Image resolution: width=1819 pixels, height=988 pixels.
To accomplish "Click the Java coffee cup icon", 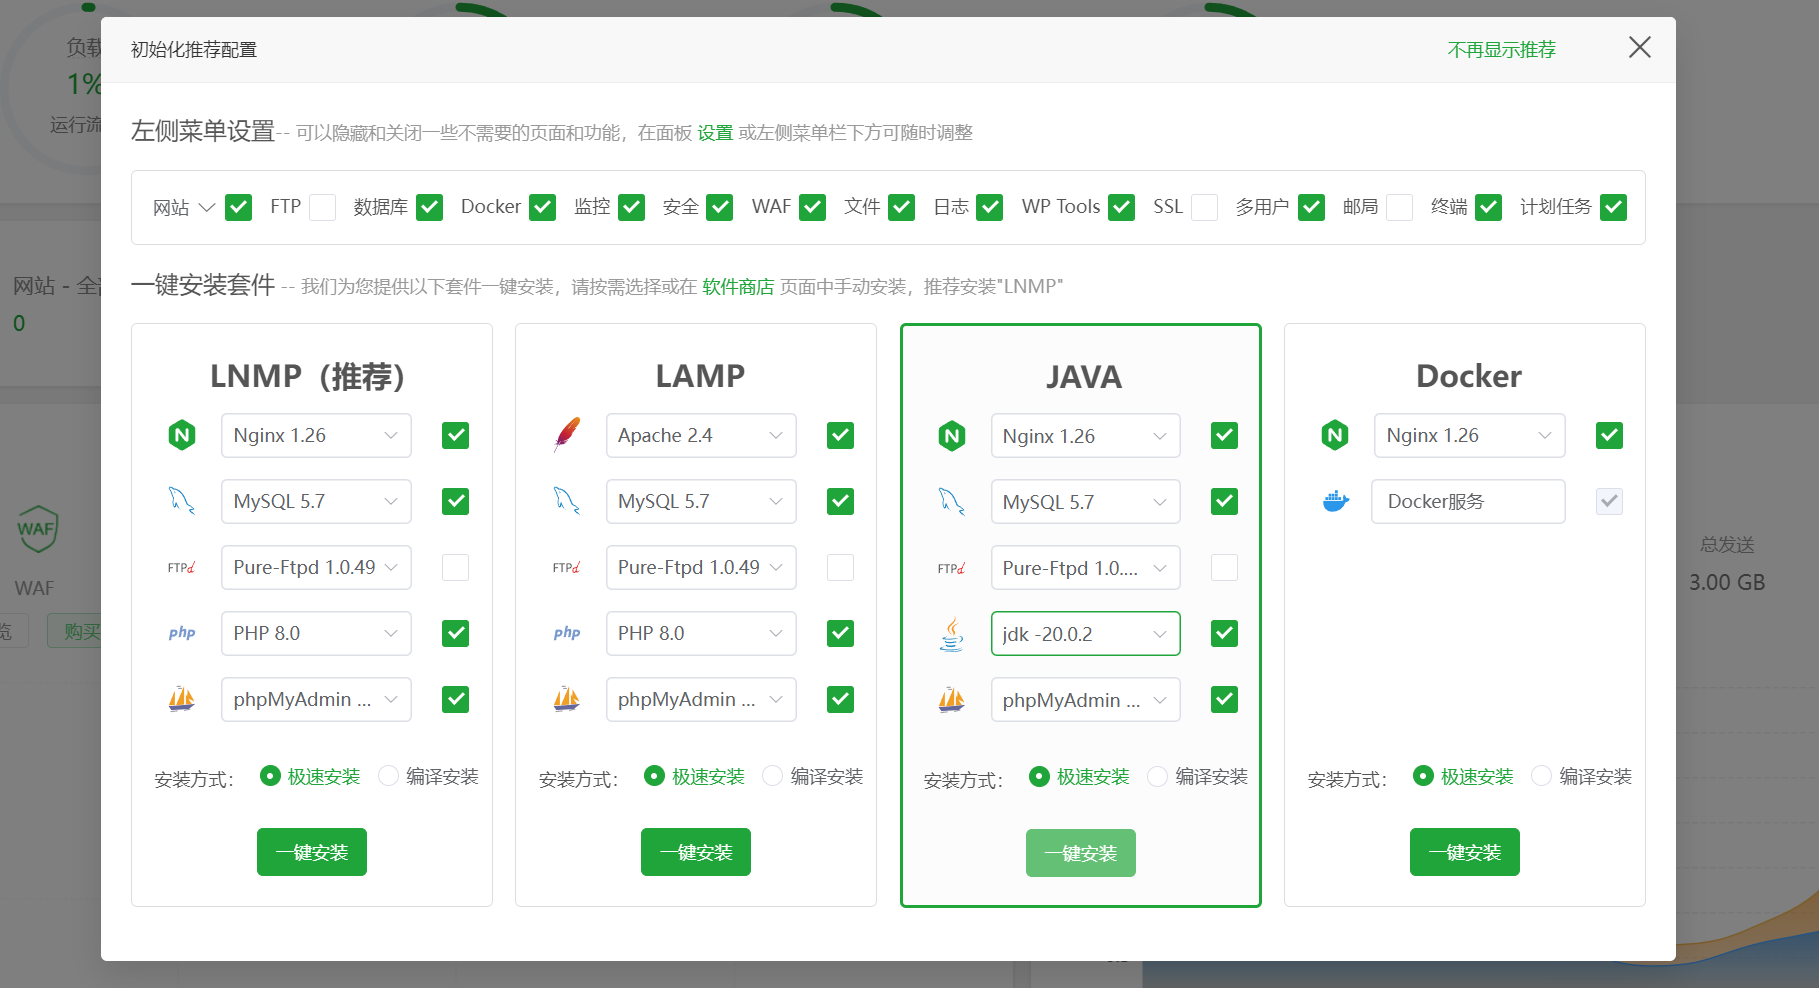I will pos(952,634).
